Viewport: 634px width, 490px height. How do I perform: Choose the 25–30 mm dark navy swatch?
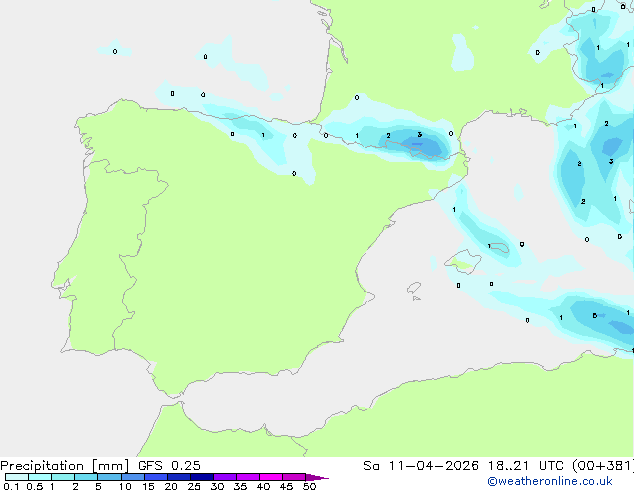pyautogui.click(x=201, y=477)
